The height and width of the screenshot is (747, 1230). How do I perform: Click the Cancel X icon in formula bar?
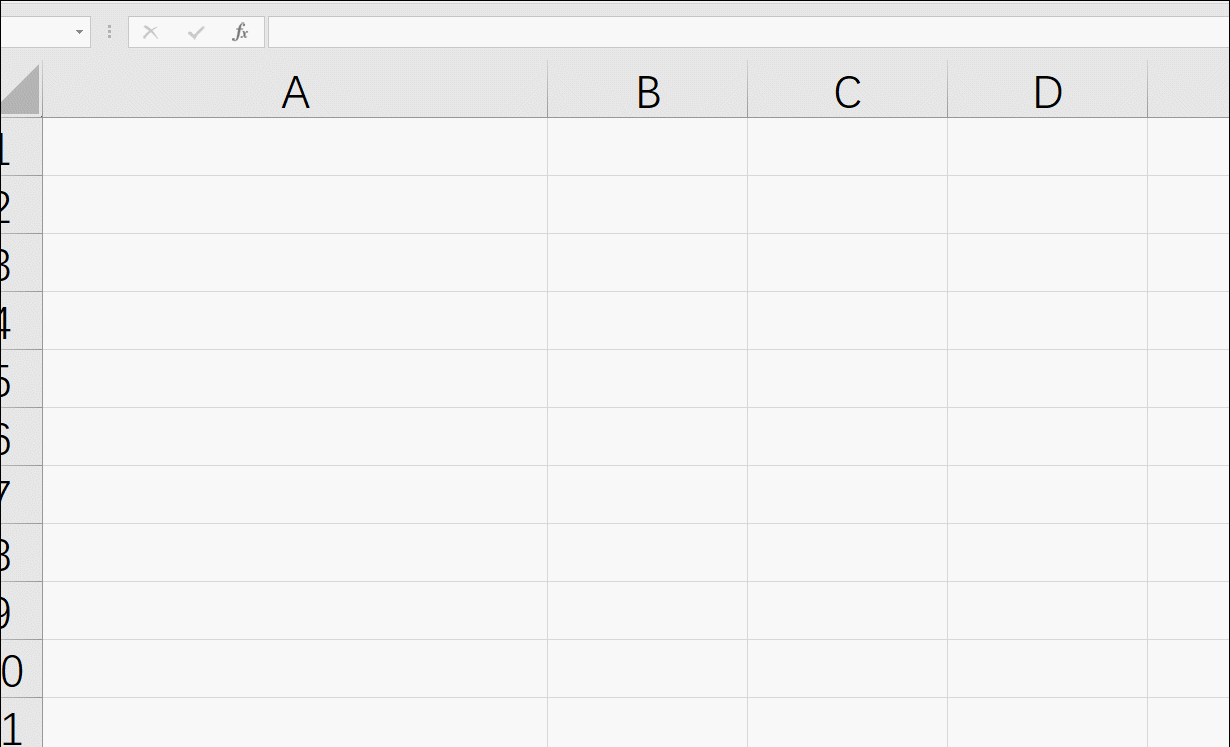[151, 32]
